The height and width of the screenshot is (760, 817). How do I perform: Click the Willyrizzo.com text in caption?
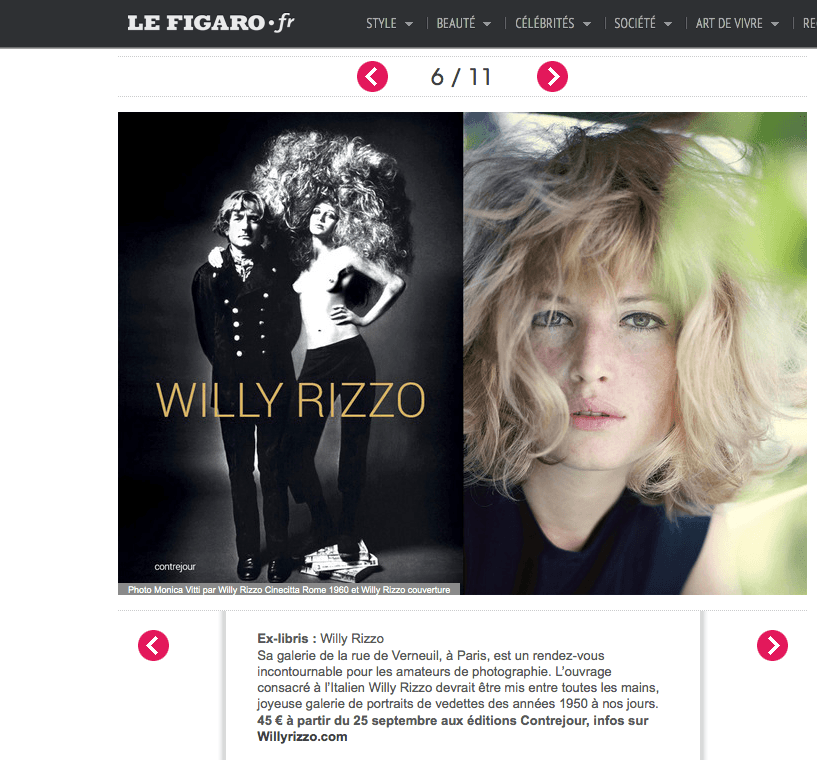(302, 737)
